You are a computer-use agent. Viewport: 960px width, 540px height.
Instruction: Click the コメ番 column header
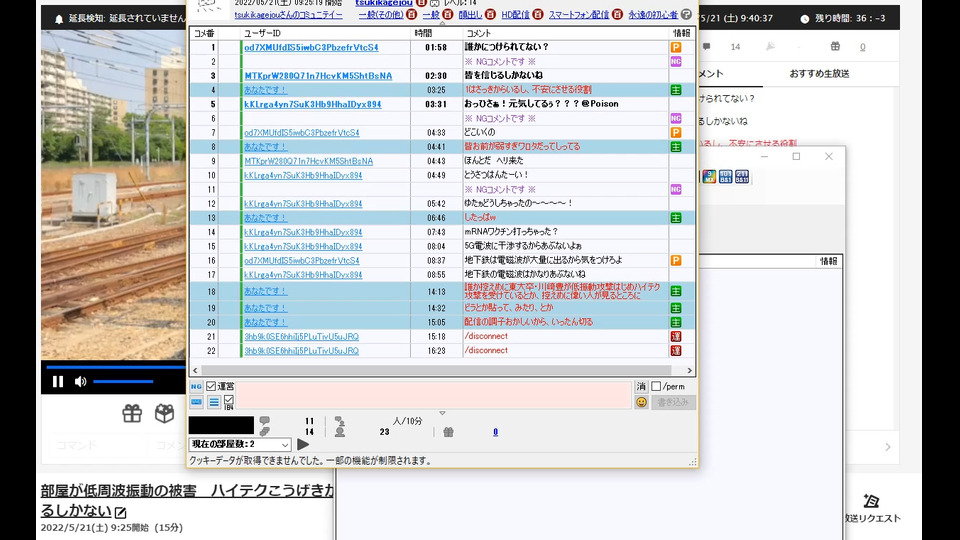click(x=204, y=33)
